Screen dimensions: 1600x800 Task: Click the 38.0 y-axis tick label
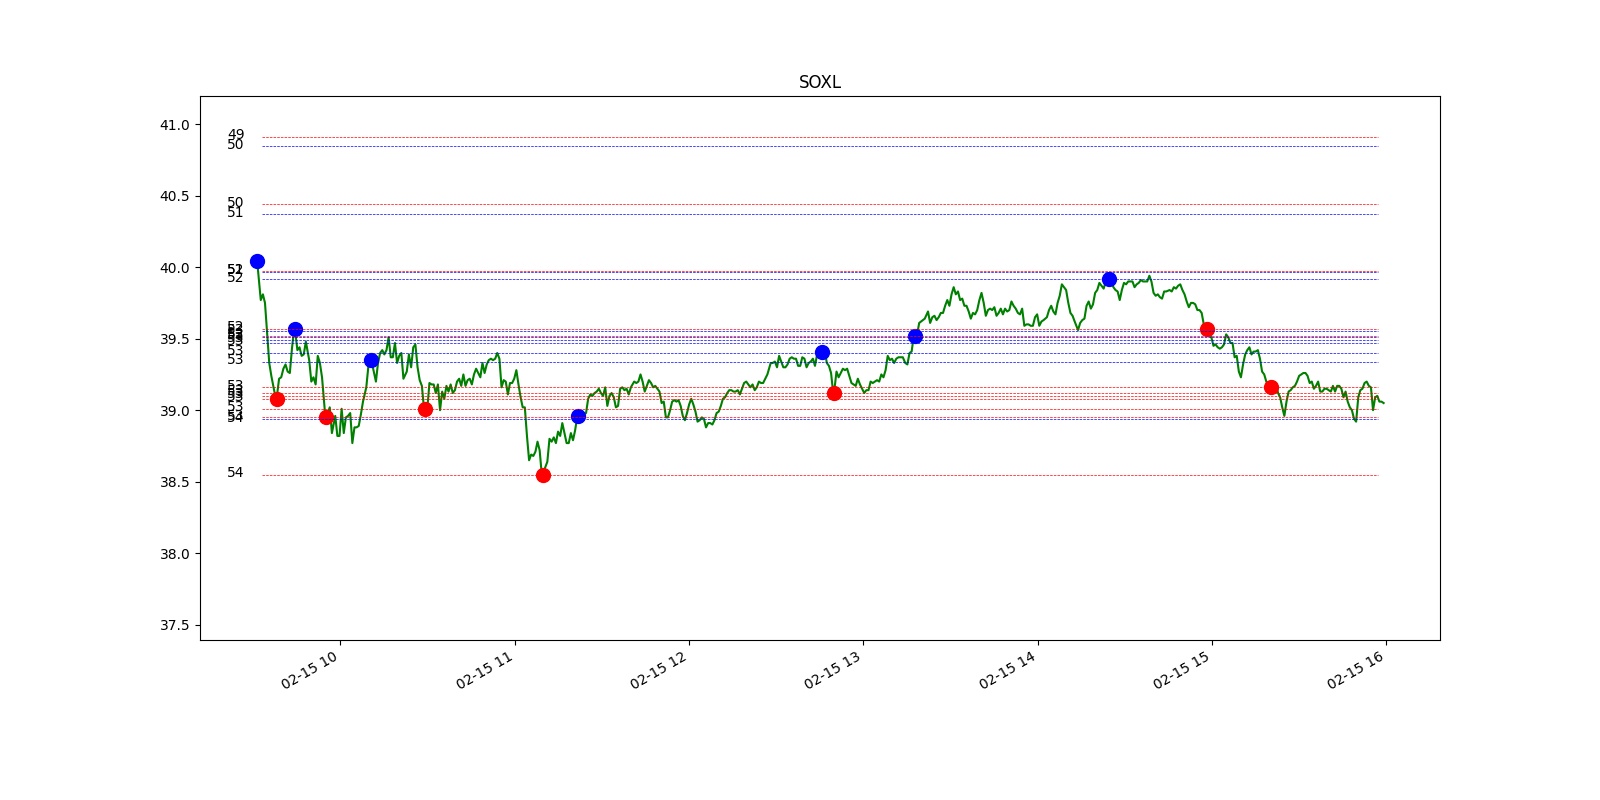point(174,554)
